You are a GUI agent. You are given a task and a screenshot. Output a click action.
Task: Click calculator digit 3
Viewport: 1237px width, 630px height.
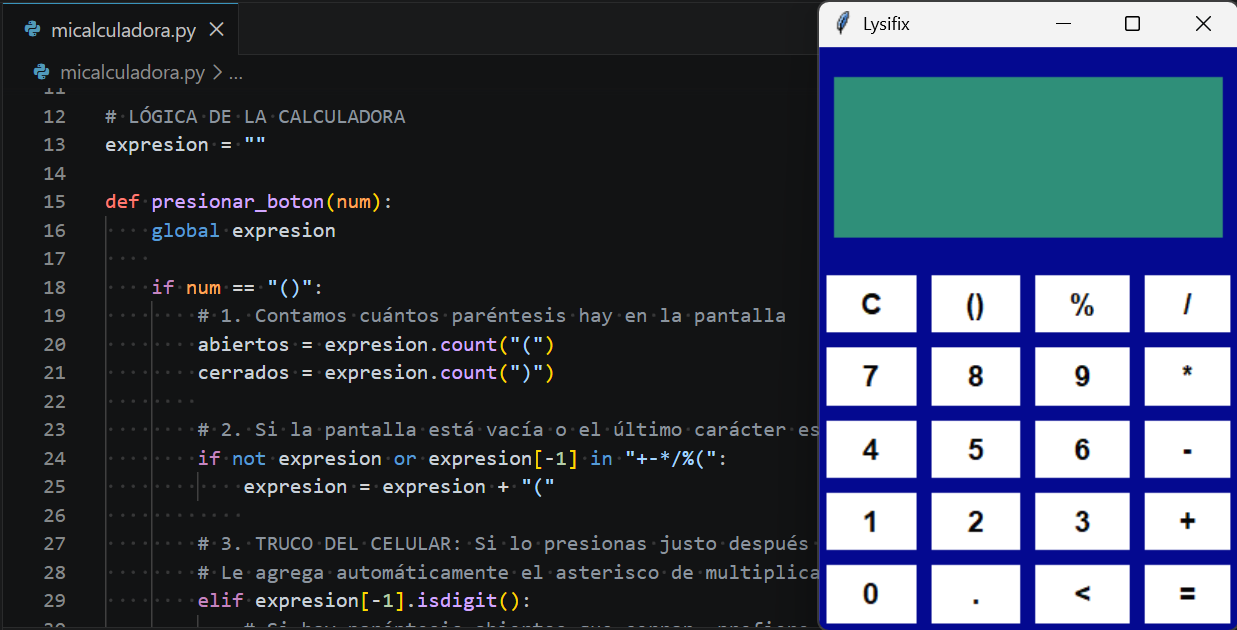(x=1082, y=521)
